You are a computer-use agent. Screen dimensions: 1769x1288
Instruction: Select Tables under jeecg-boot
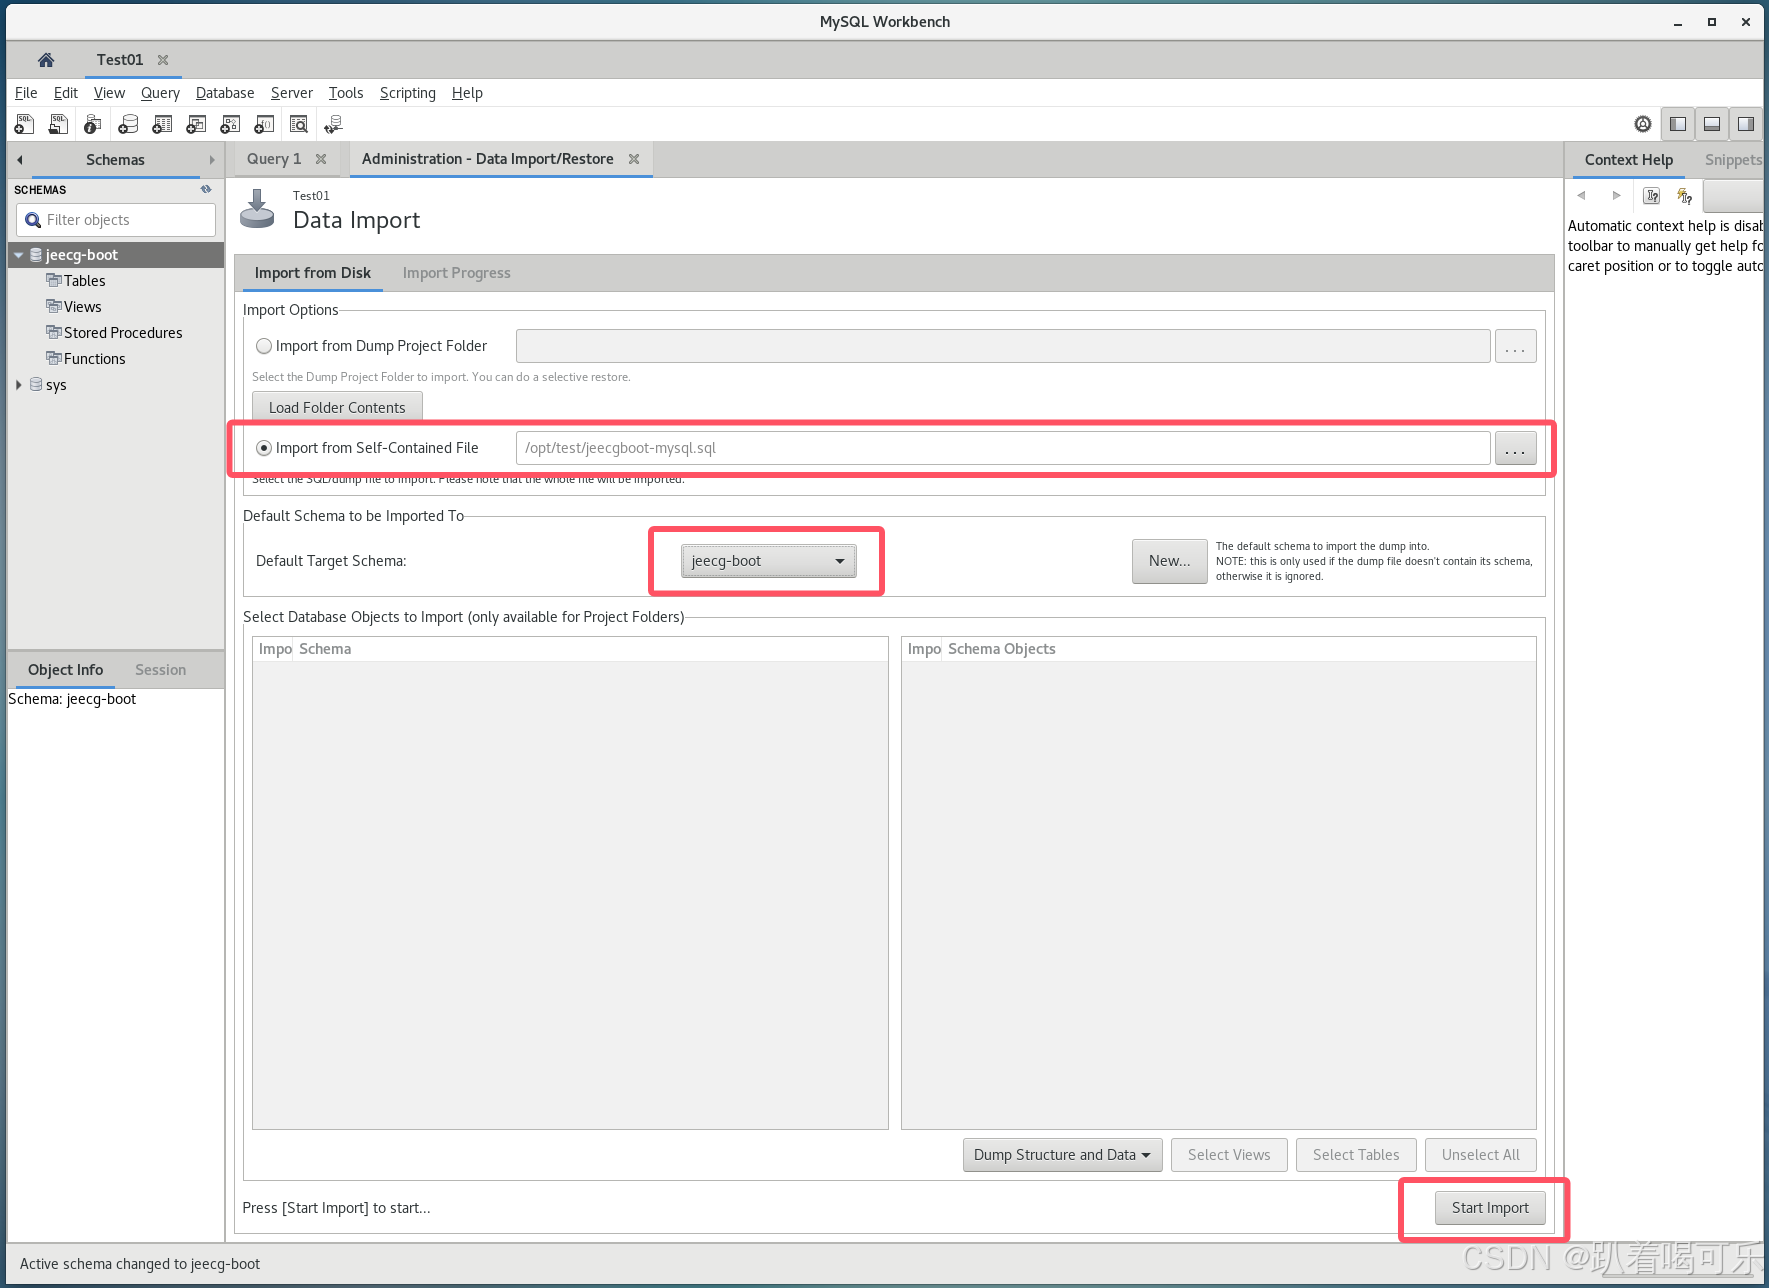[x=84, y=281]
